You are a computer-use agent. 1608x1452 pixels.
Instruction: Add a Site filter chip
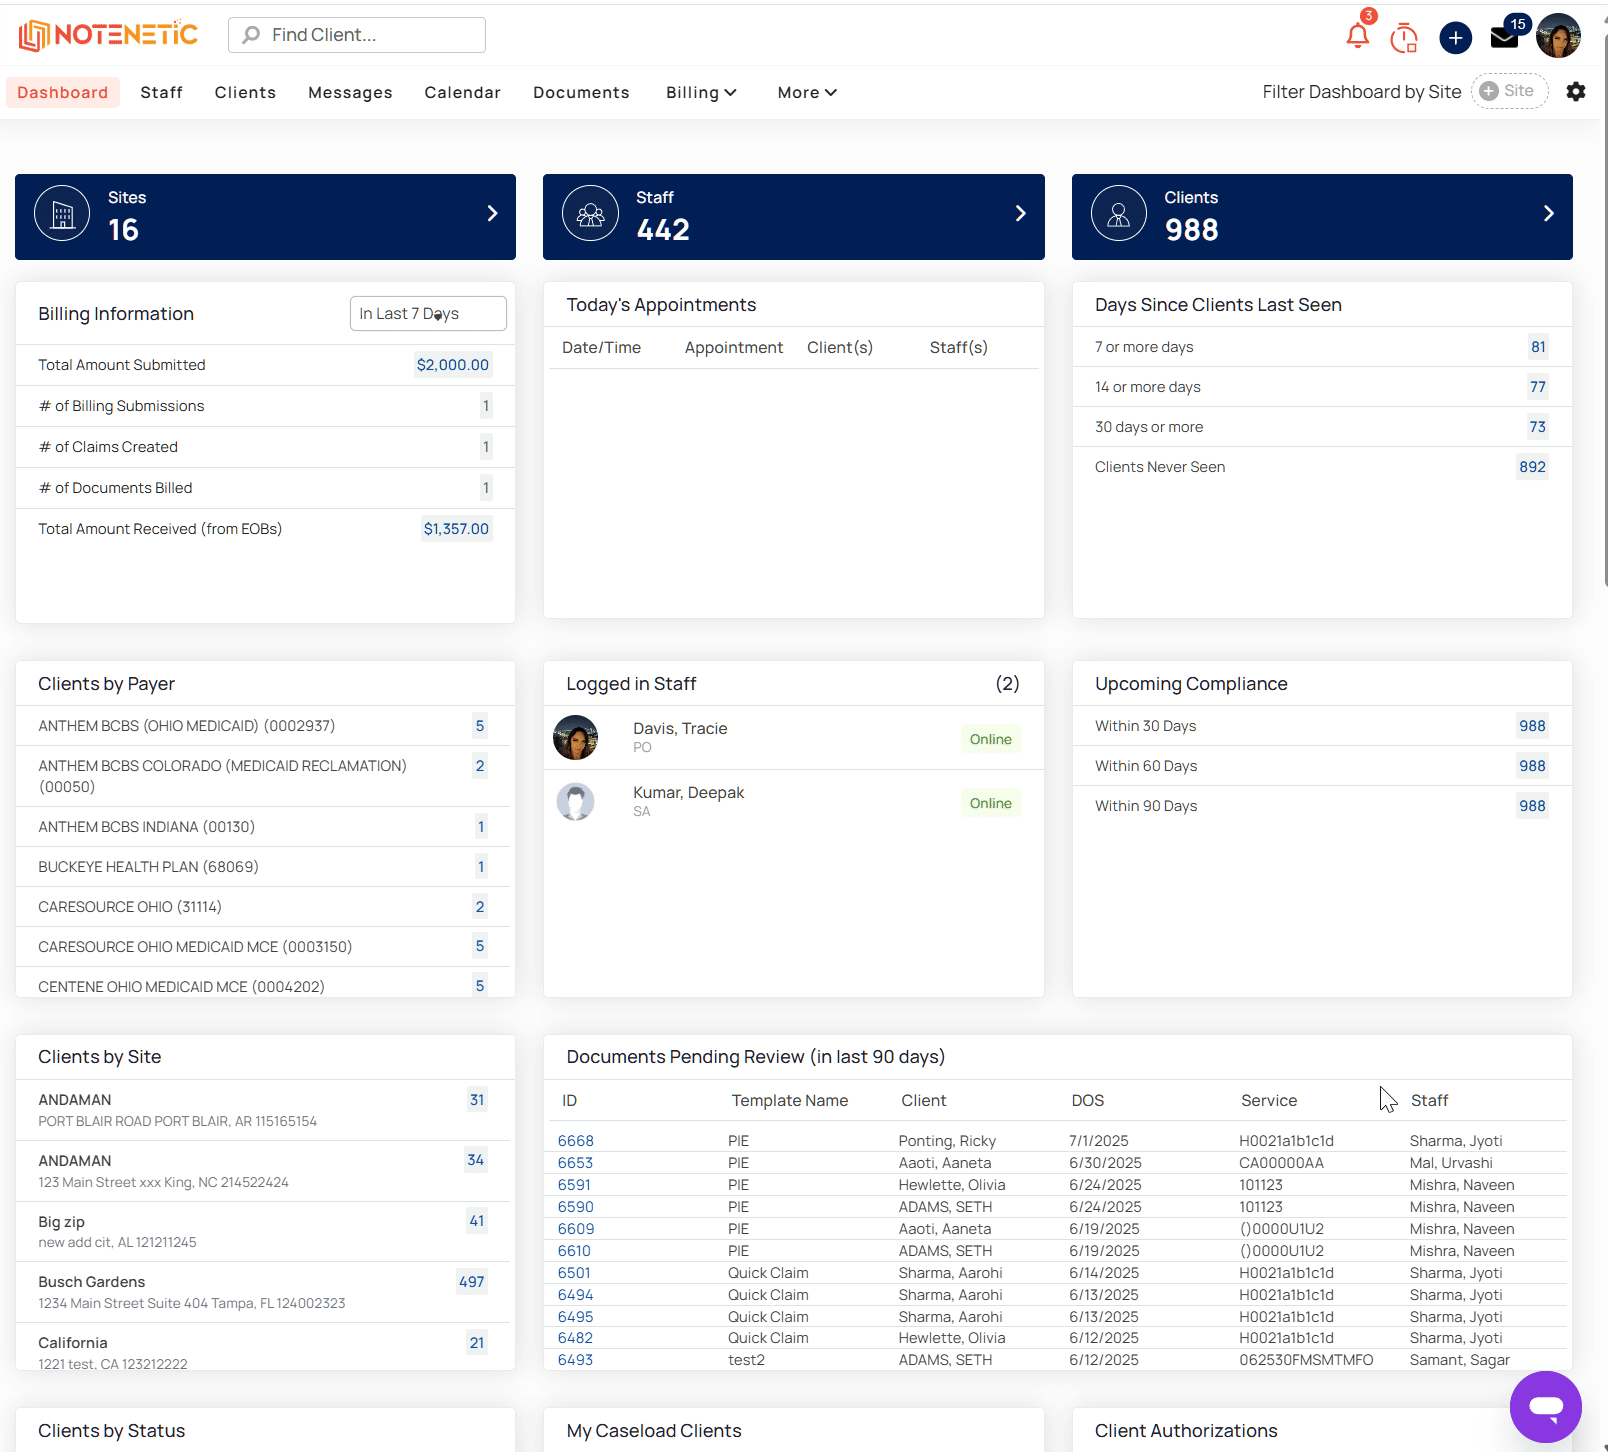click(1509, 91)
